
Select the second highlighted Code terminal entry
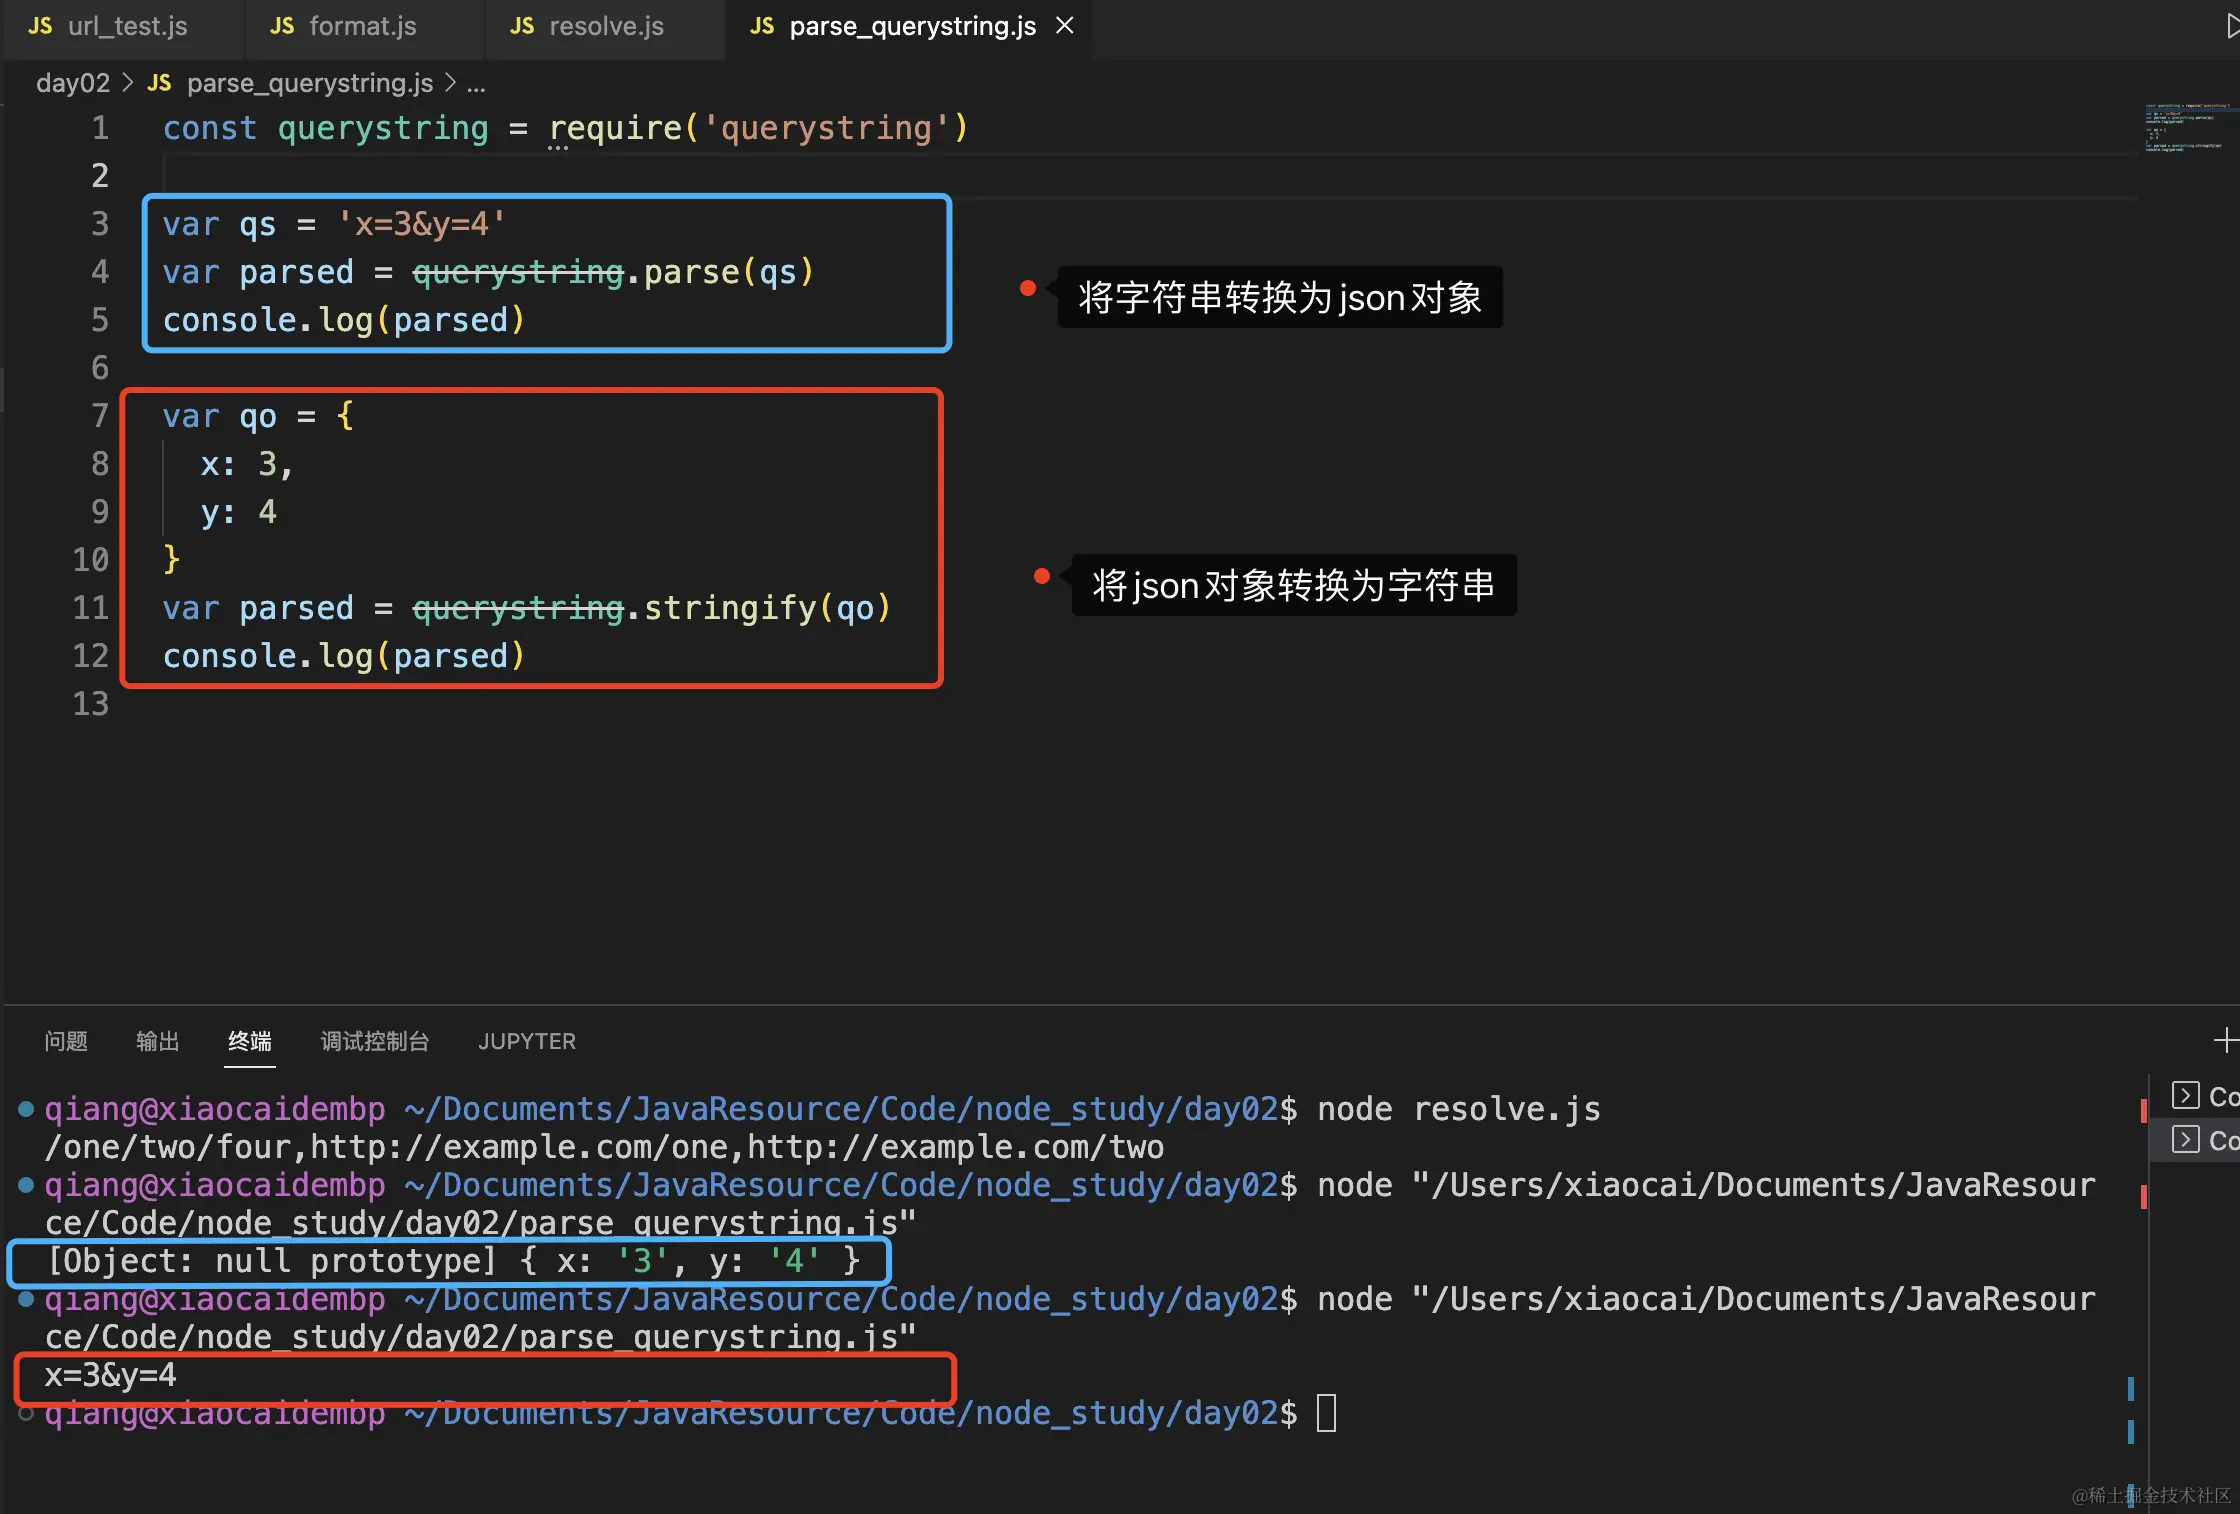[x=2204, y=1140]
